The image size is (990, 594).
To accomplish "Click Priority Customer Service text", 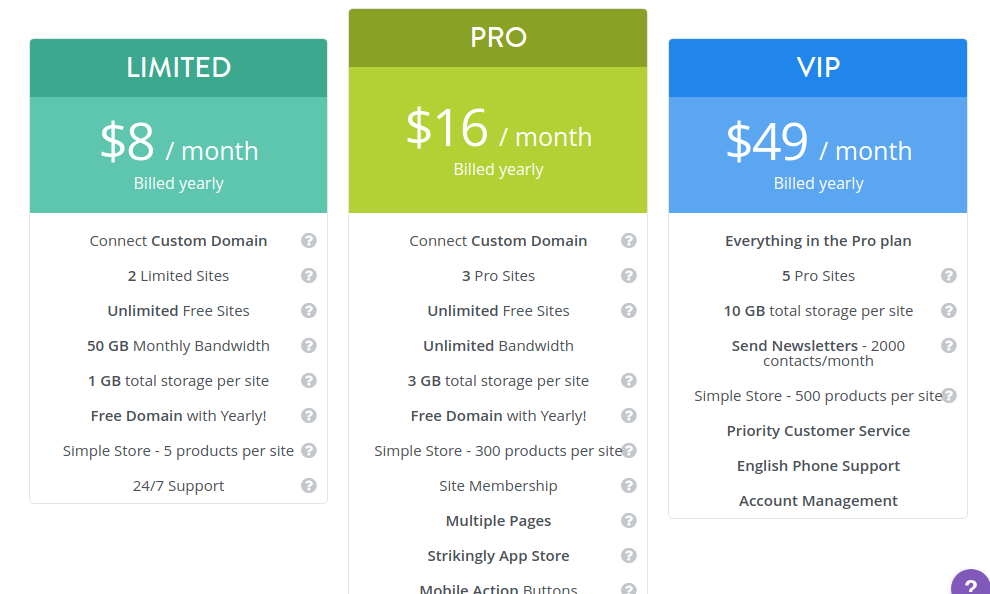I will (818, 431).
